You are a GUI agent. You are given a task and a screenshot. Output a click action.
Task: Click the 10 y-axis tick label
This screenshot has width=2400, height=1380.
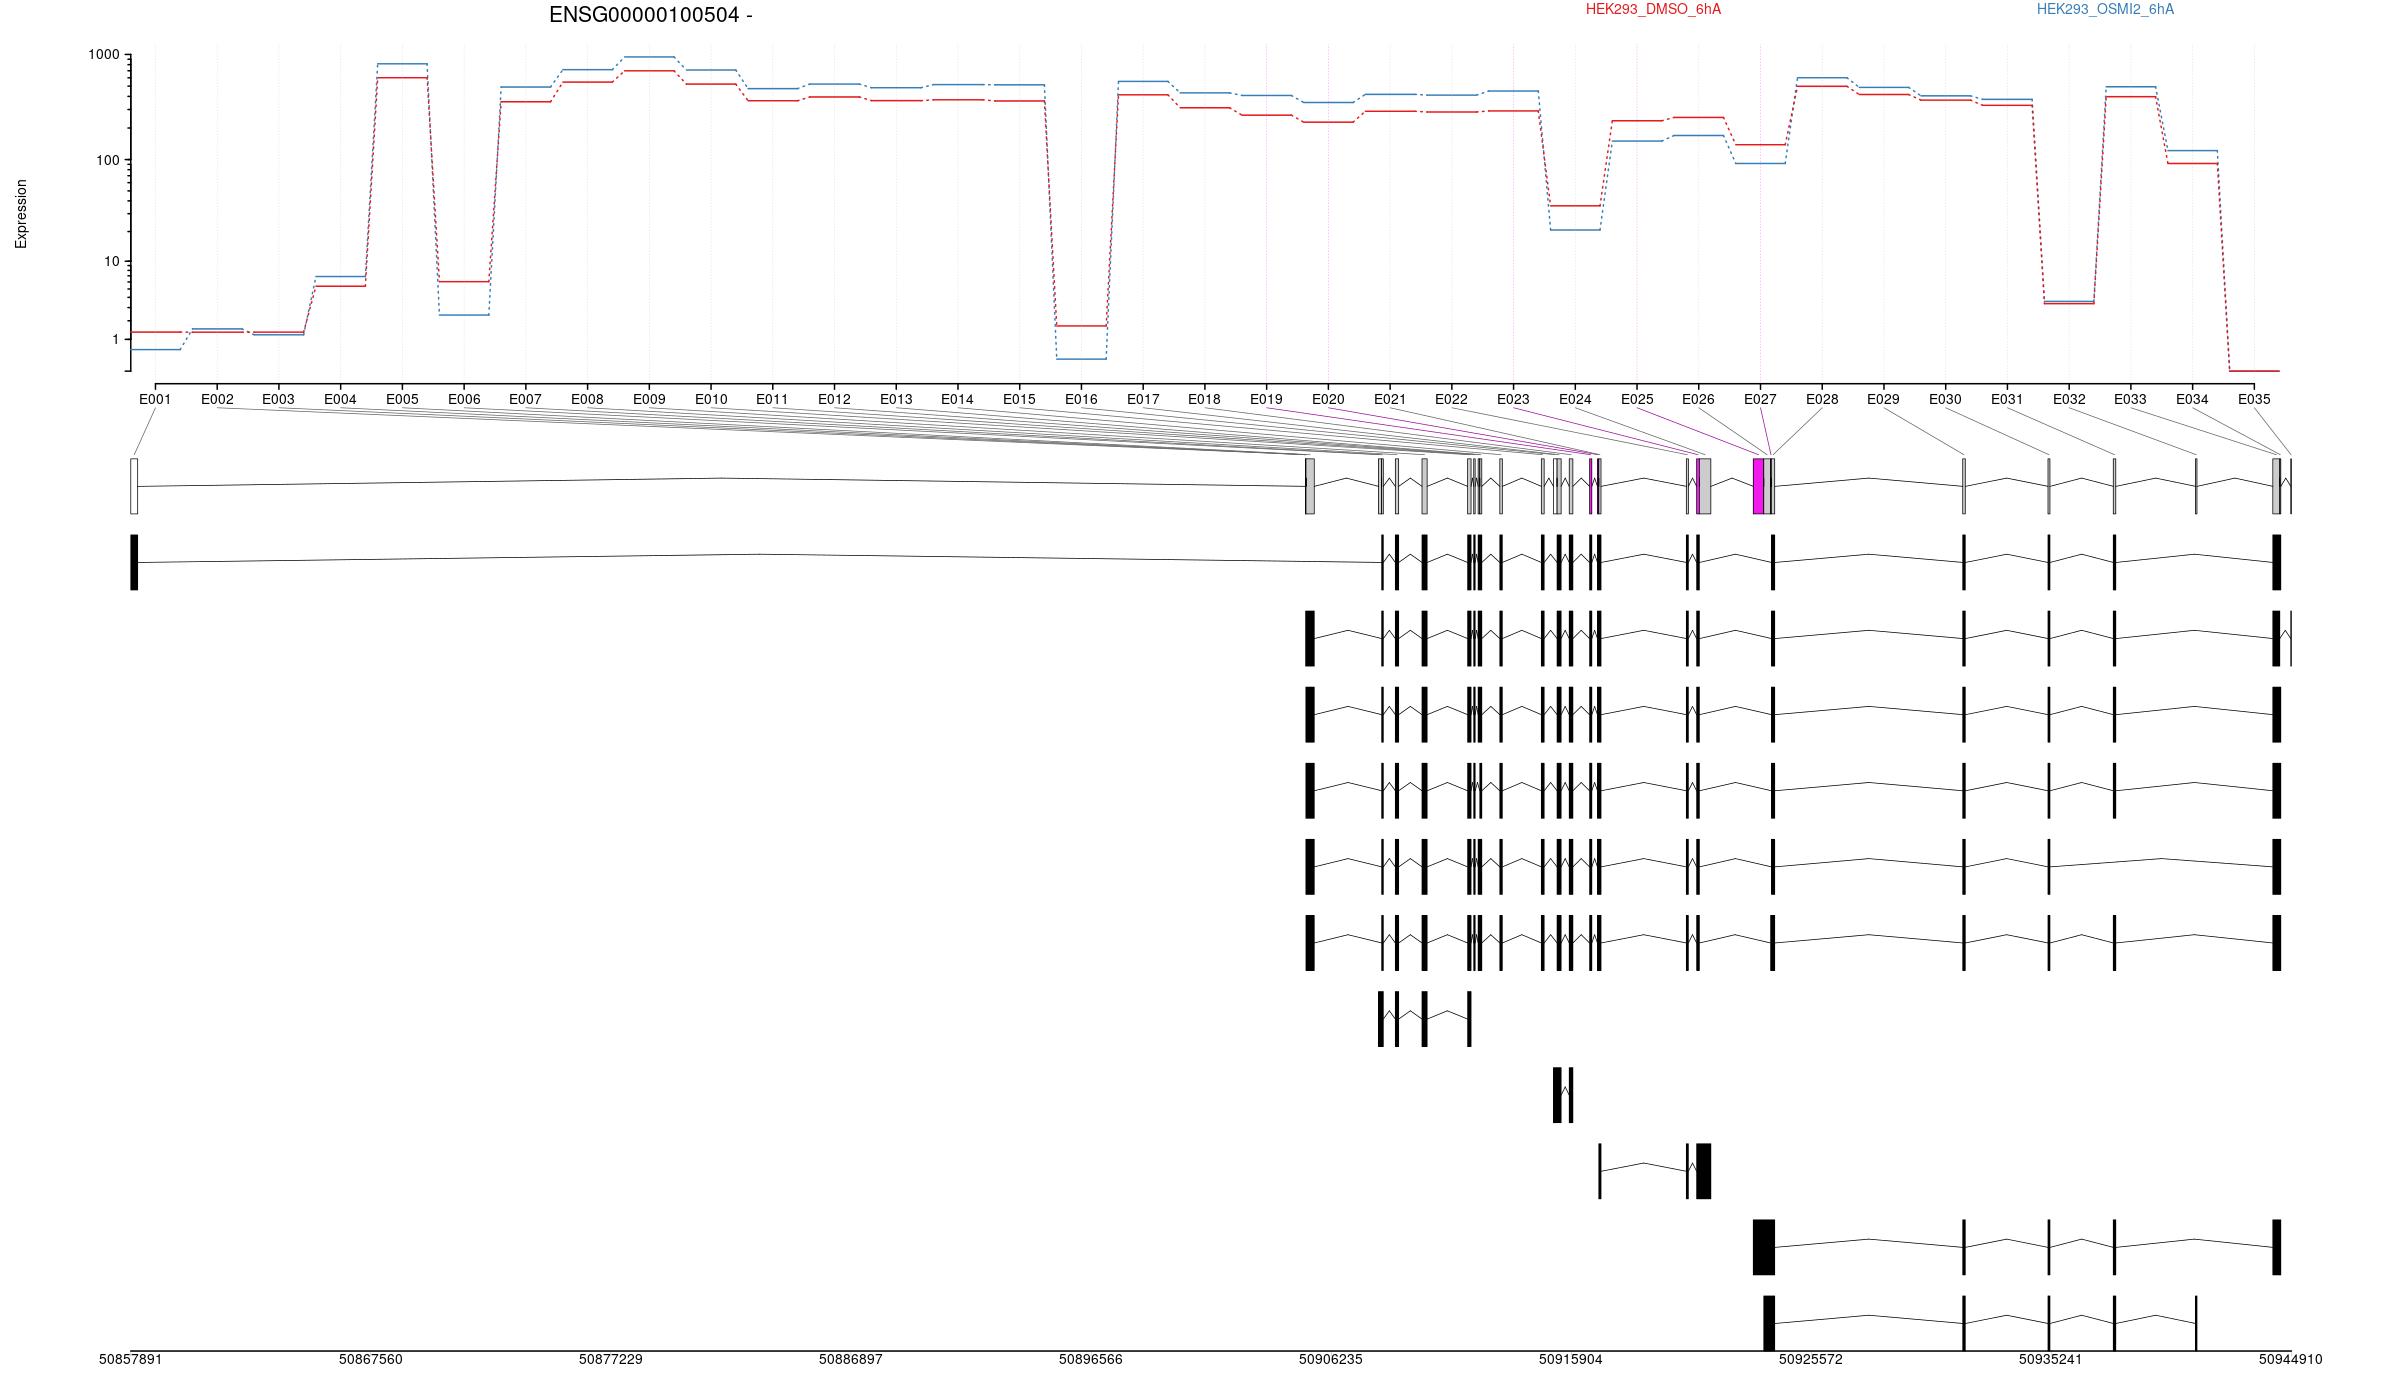111,262
